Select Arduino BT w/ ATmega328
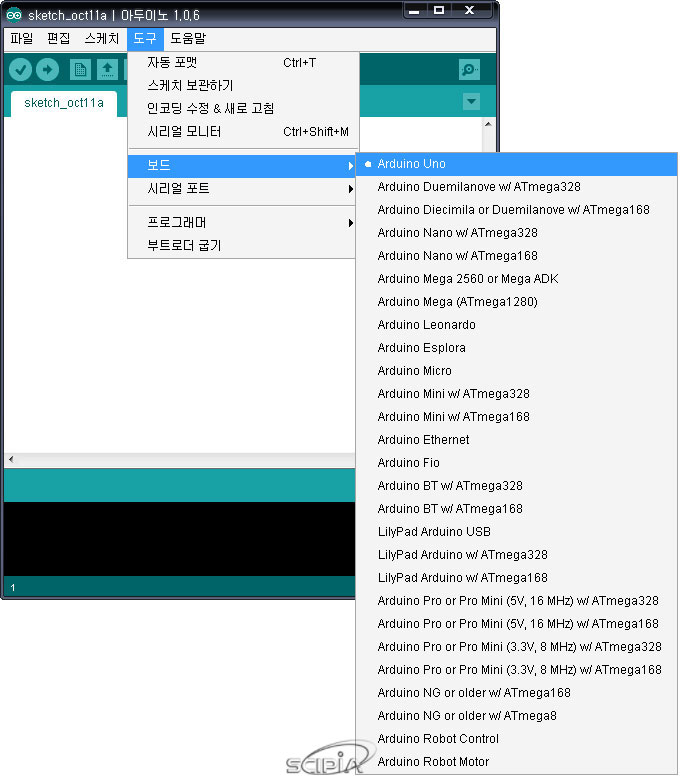Image resolution: width=680 pixels, height=777 pixels. point(516,486)
